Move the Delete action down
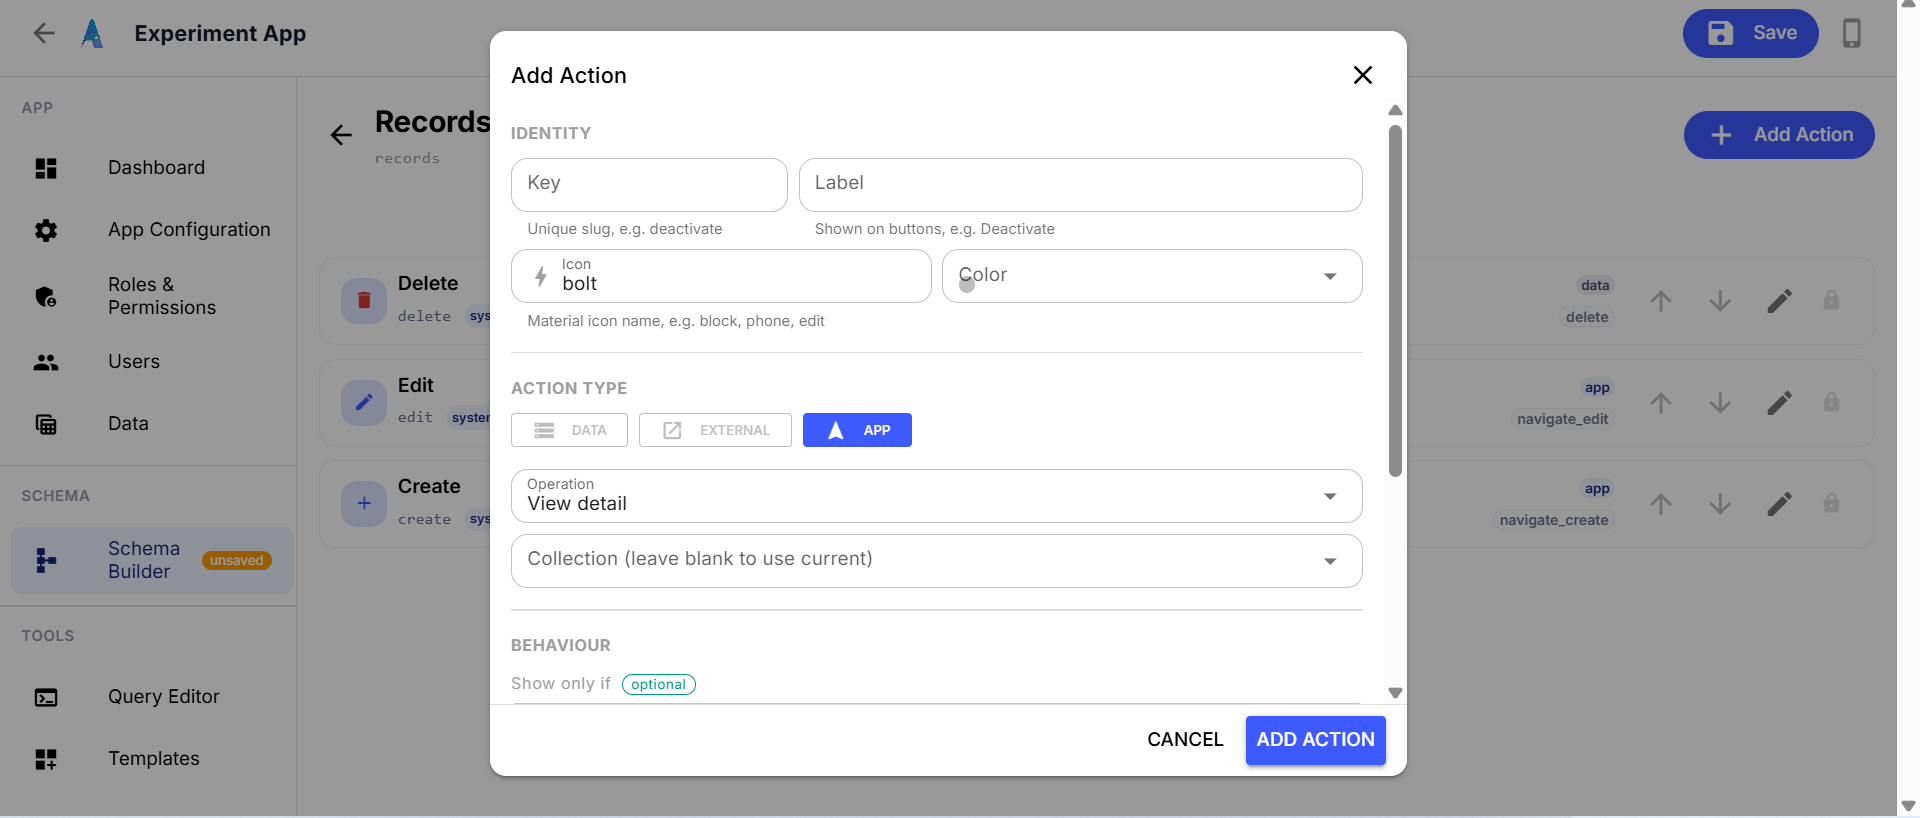The image size is (1920, 818). [x=1720, y=301]
